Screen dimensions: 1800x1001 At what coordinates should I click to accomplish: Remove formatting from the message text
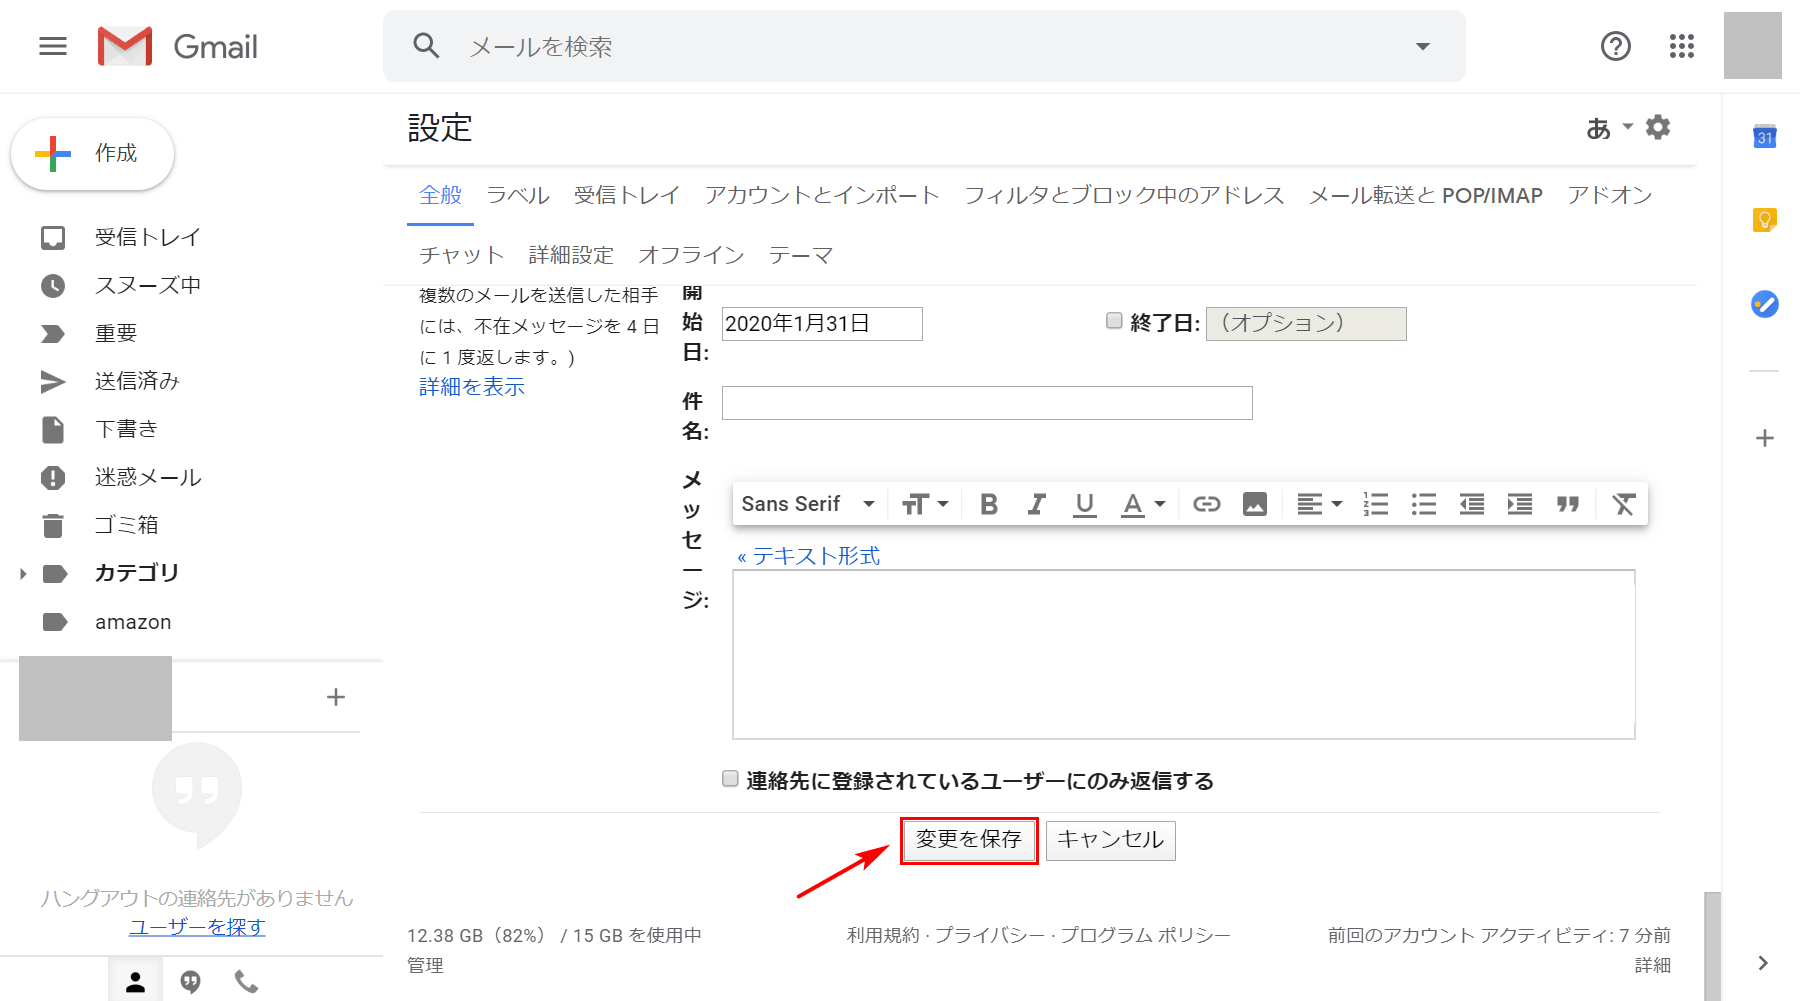1623,503
